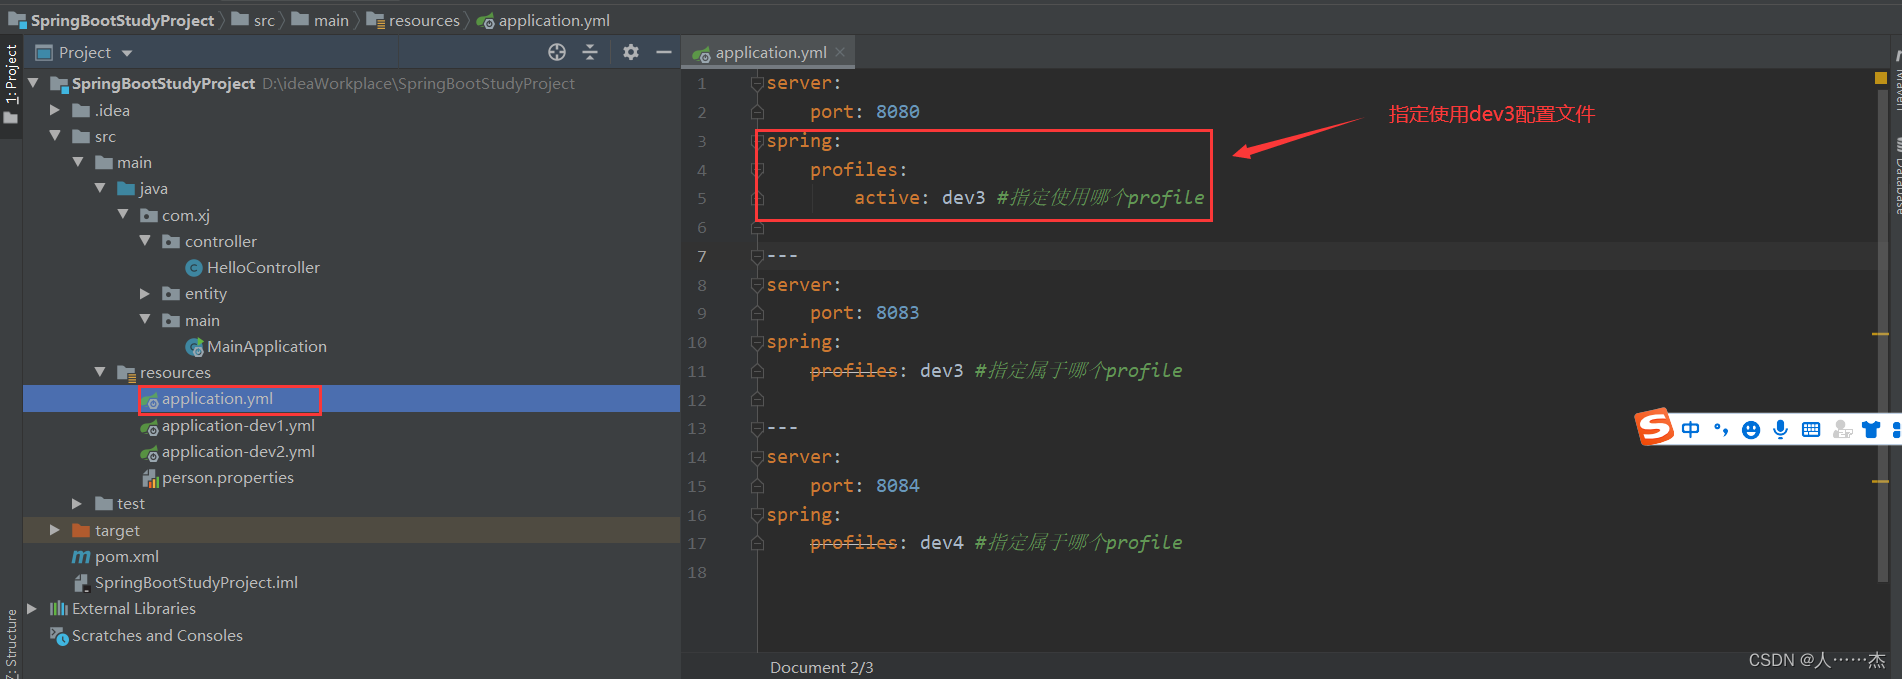Collapse the resources folder
1902x679 pixels.
click(x=100, y=372)
